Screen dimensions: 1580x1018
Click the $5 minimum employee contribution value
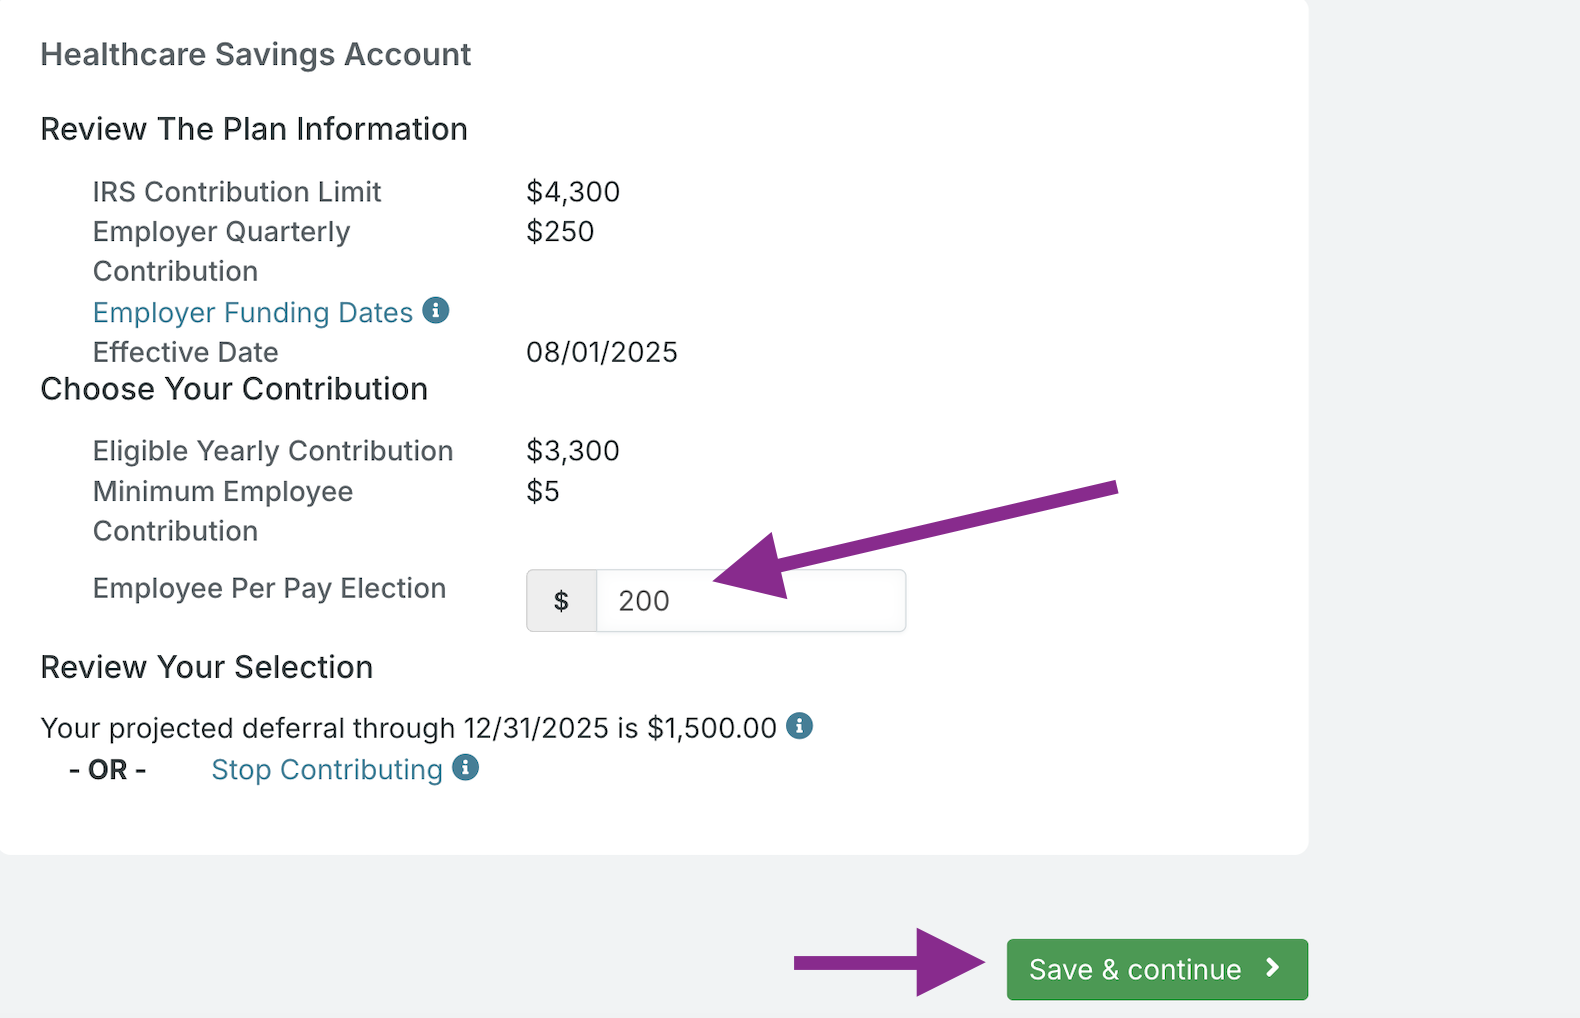click(x=543, y=491)
